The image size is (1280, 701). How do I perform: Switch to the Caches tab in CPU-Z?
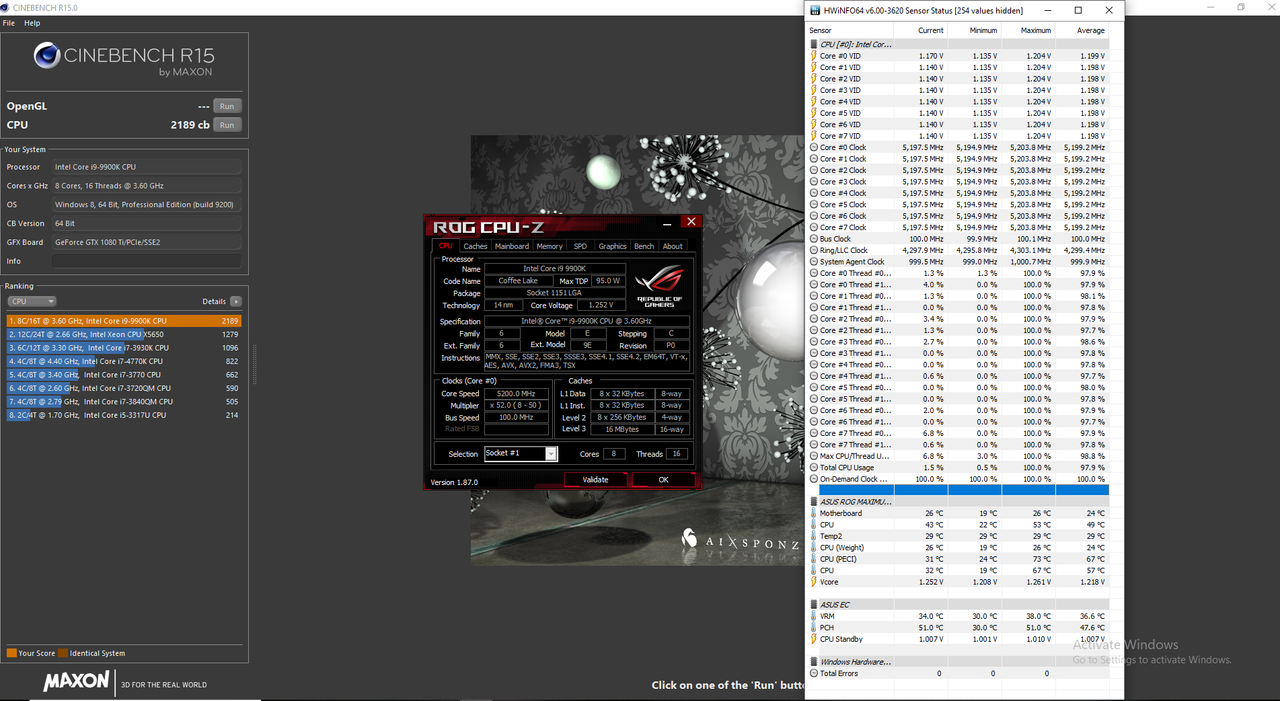475,246
